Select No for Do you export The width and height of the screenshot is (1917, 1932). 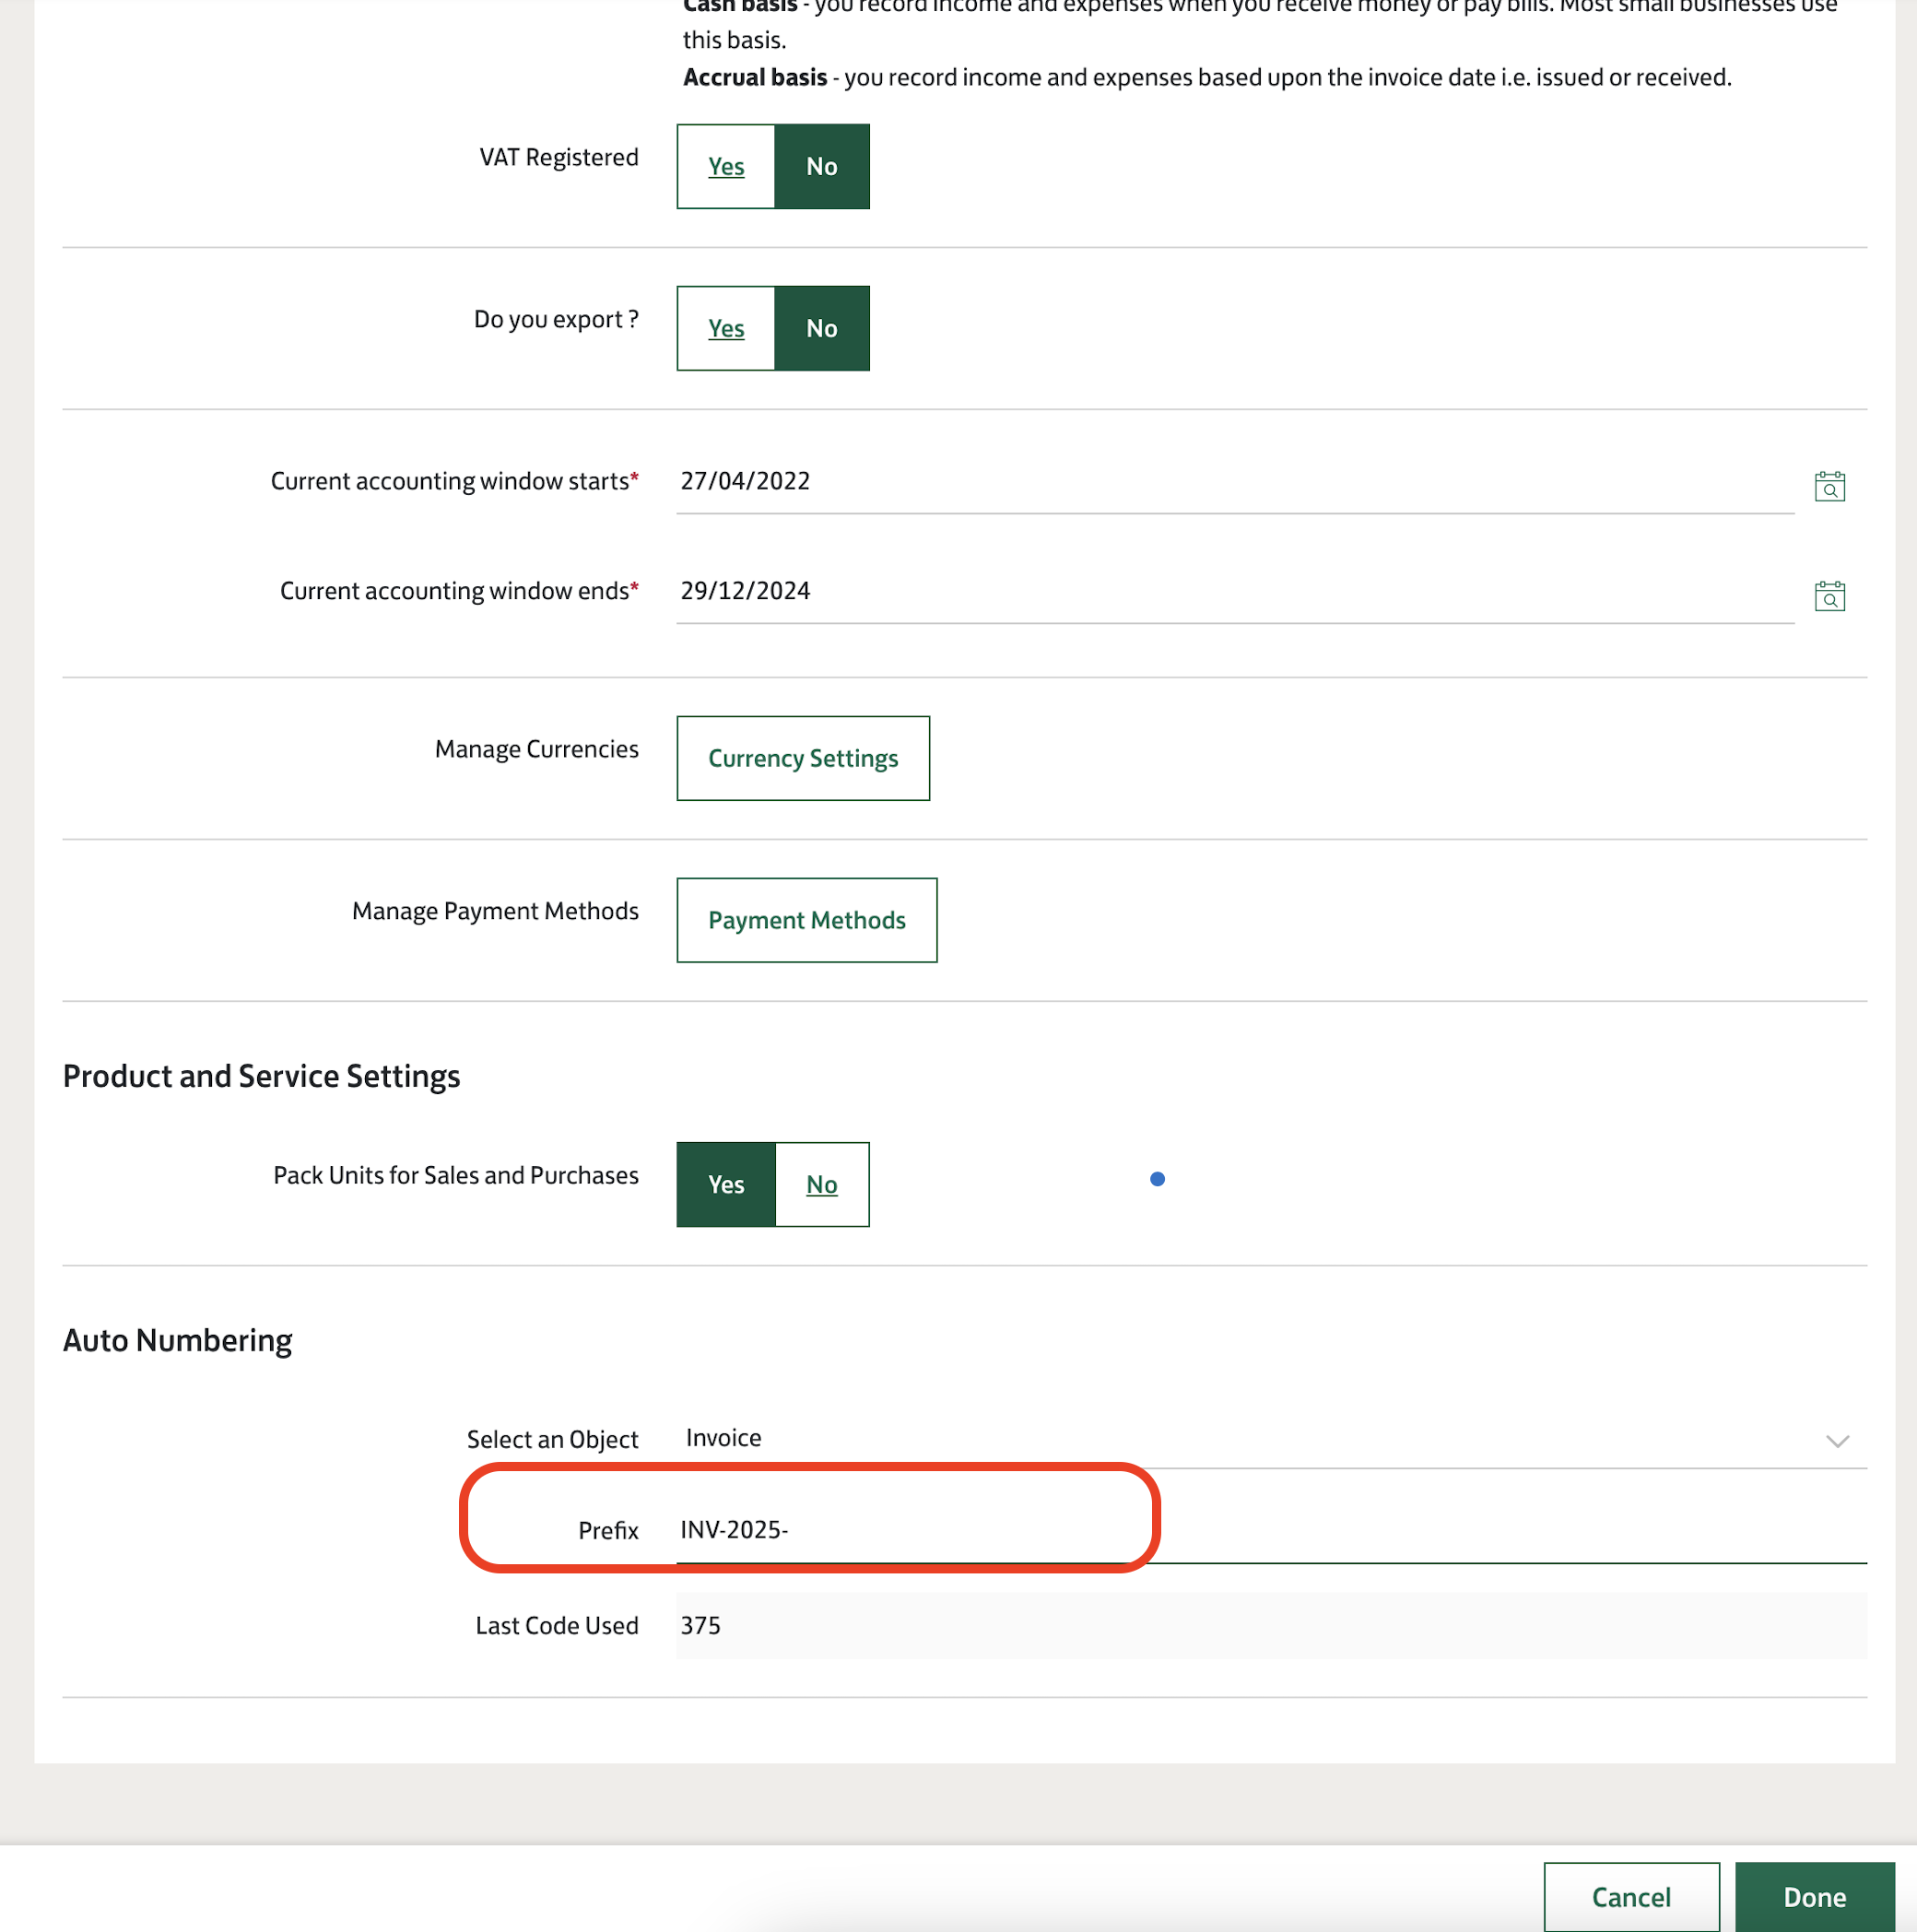pyautogui.click(x=821, y=329)
